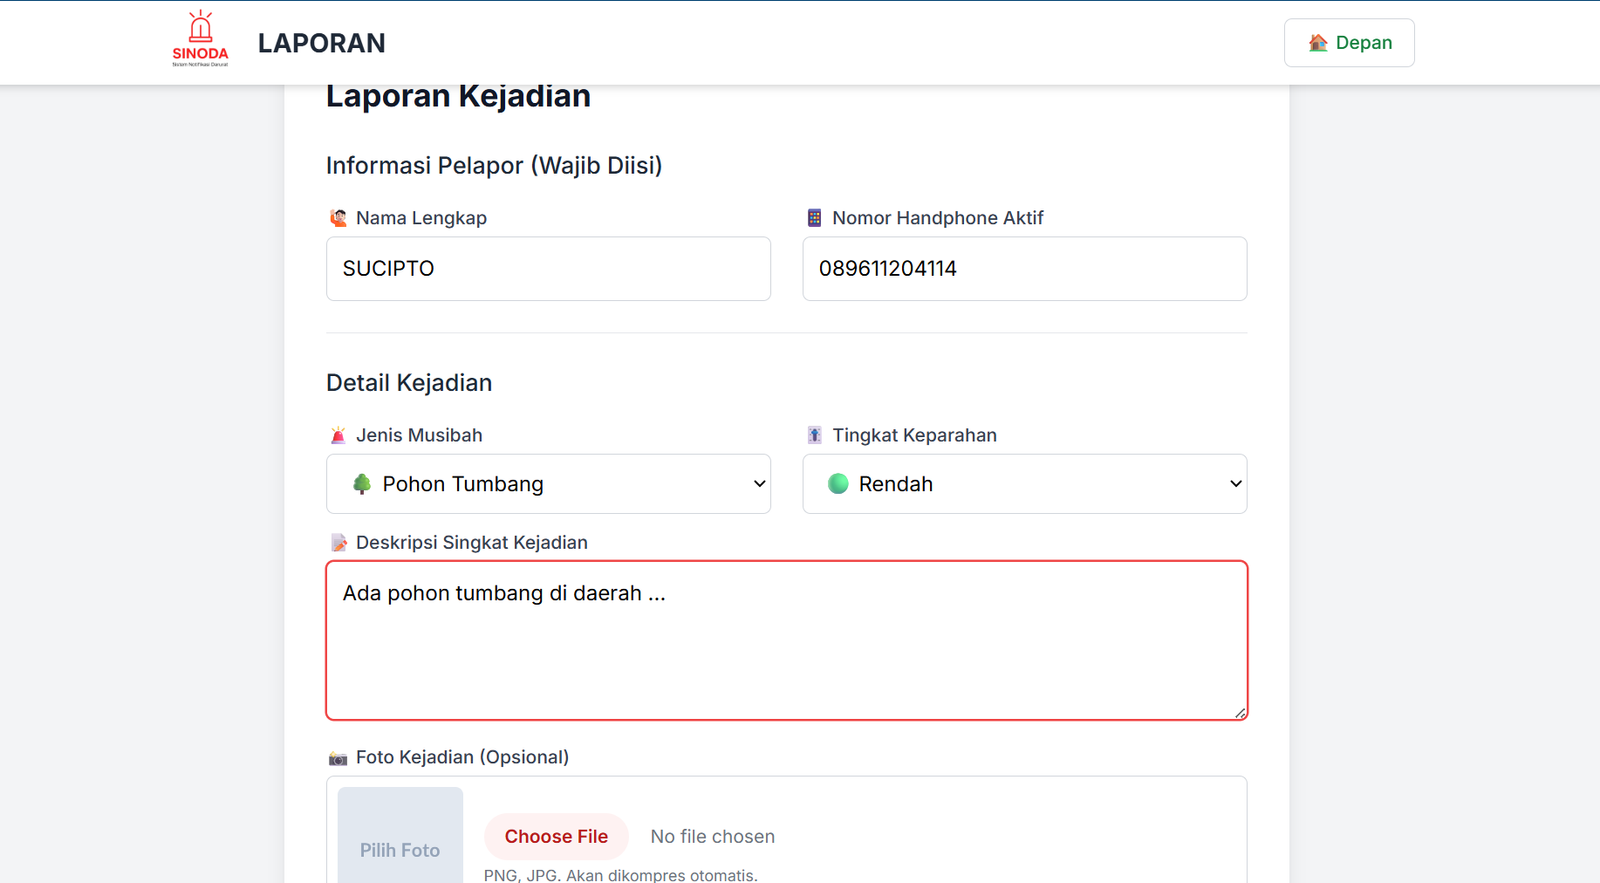The height and width of the screenshot is (883, 1600).
Task: Grab the textarea resize handle corner
Action: [1240, 713]
